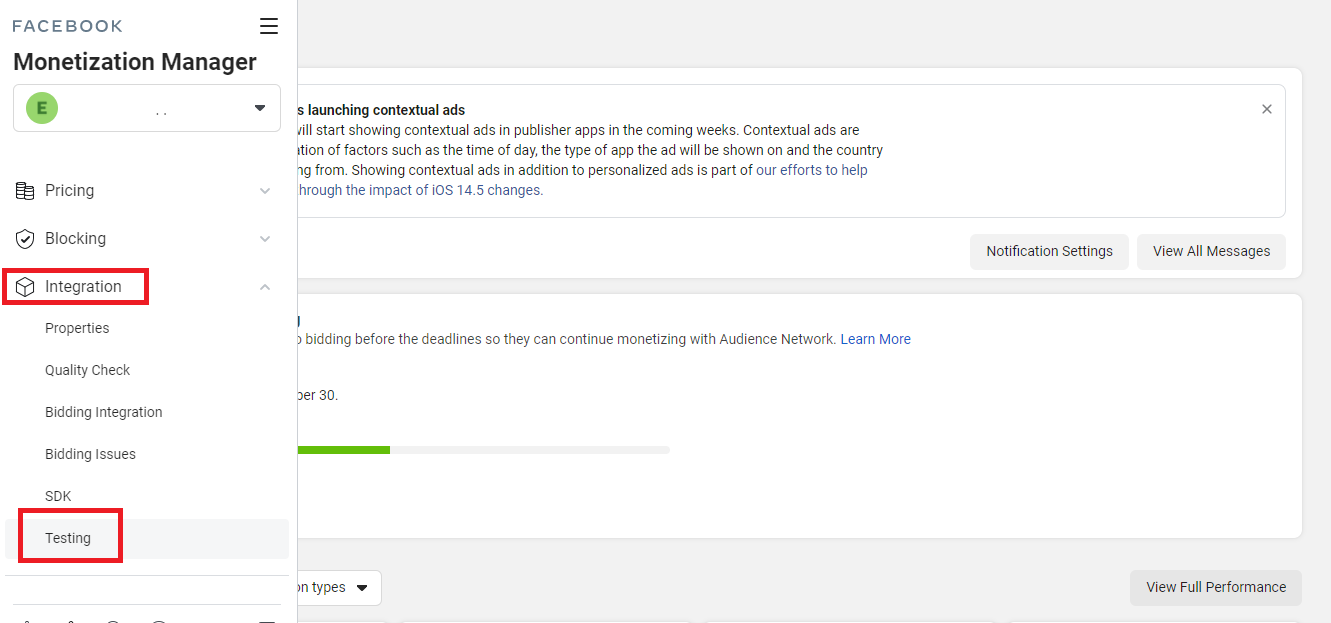
Task: Click the green bidding progress bar
Action: (343, 450)
